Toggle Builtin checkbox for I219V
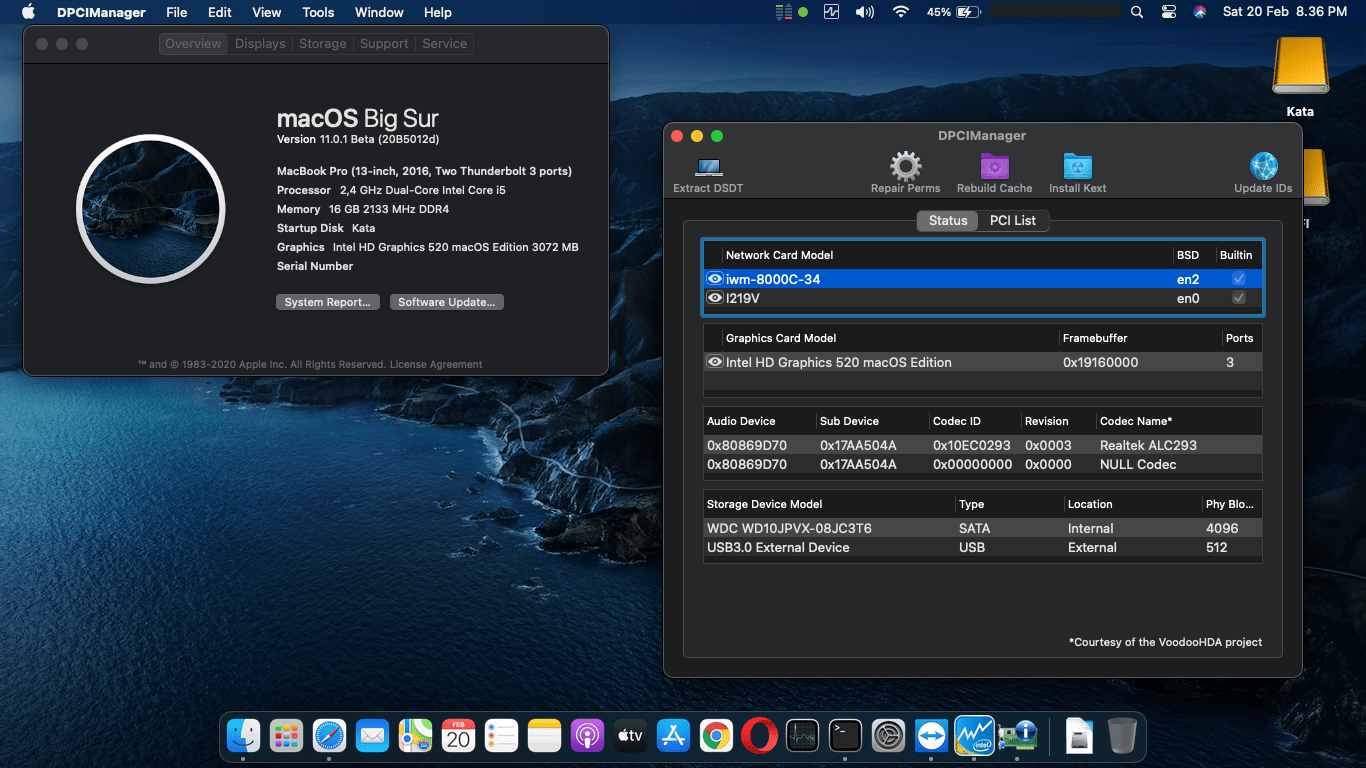The height and width of the screenshot is (768, 1366). [1239, 298]
